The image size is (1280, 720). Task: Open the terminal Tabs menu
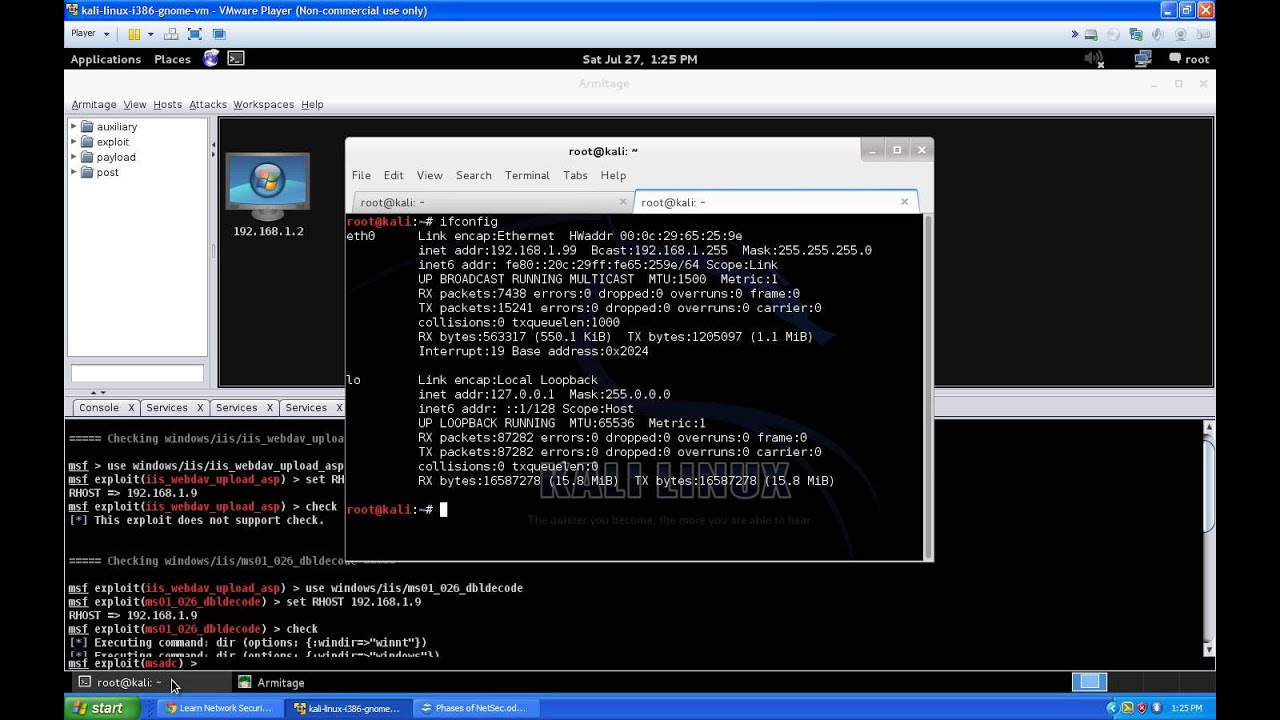(575, 175)
